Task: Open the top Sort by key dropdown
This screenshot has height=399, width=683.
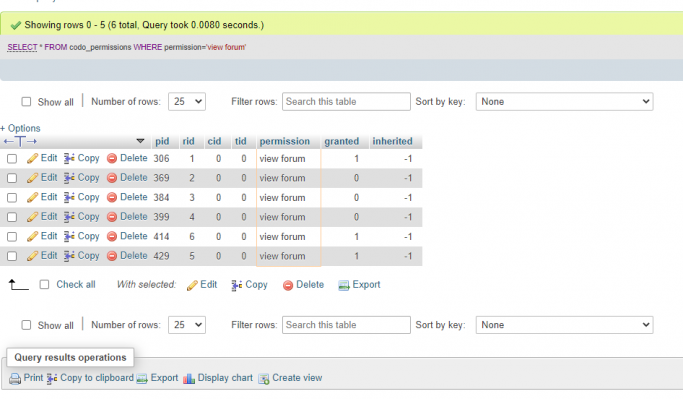Action: click(564, 101)
